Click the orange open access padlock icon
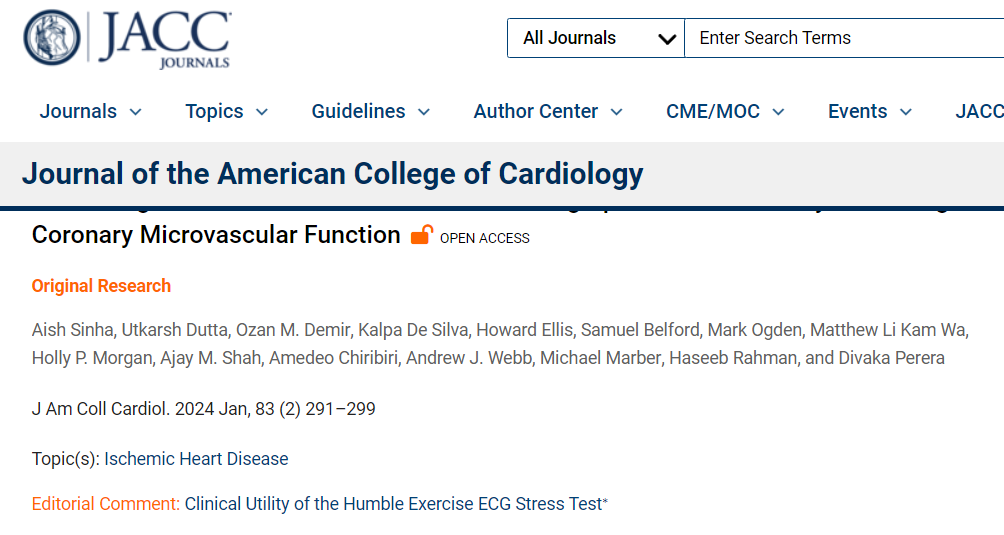 [x=421, y=235]
